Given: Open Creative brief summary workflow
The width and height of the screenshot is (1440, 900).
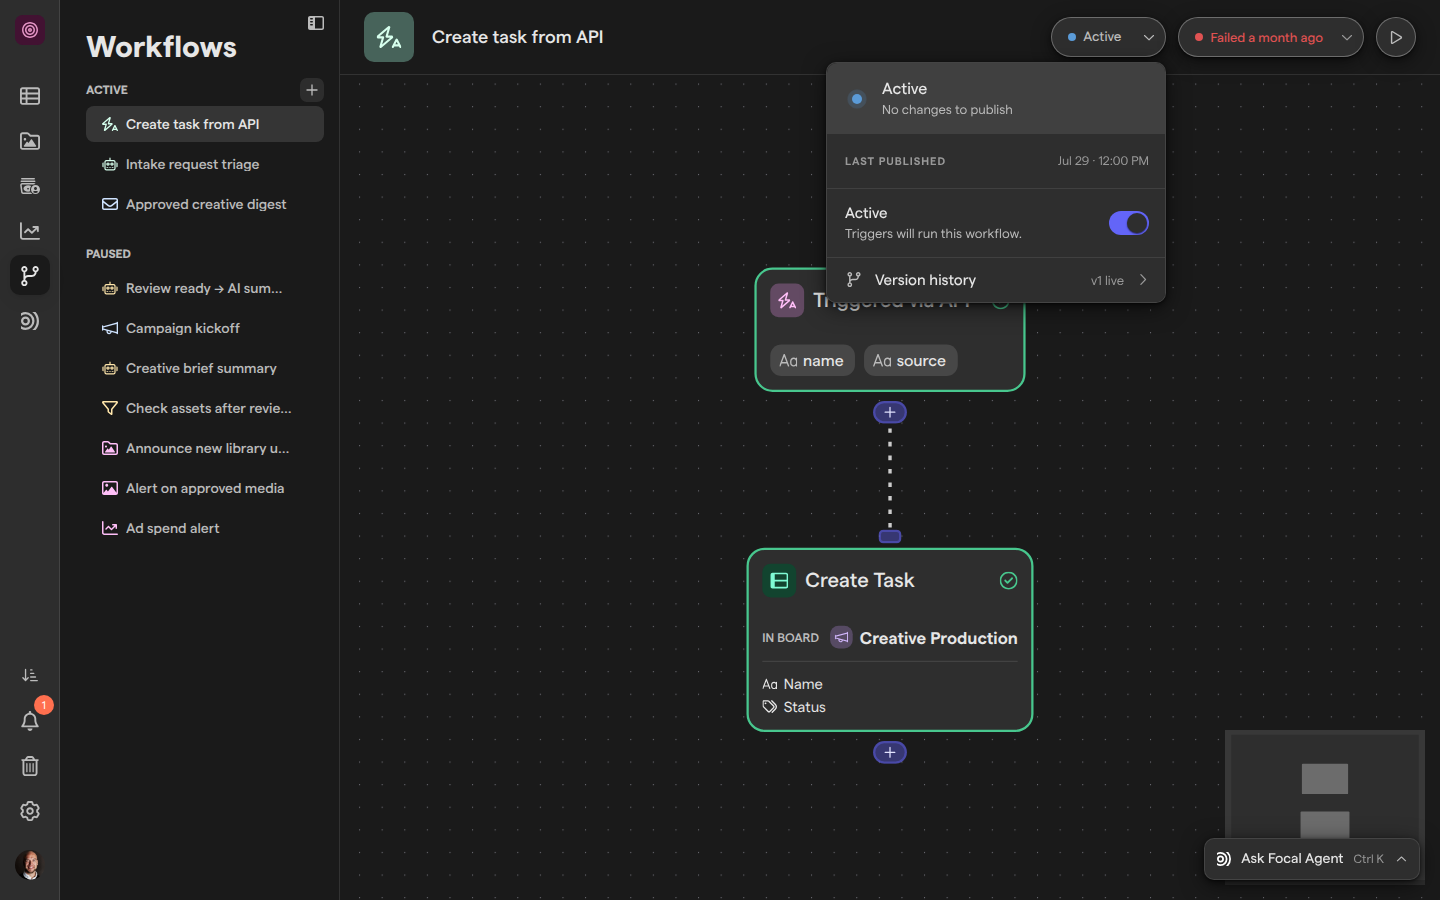Looking at the screenshot, I should [205, 368].
